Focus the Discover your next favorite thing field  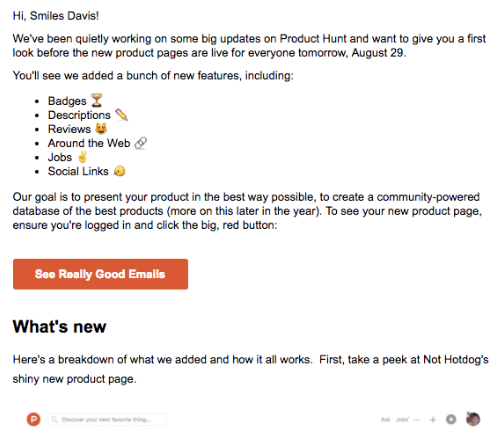click(107, 419)
